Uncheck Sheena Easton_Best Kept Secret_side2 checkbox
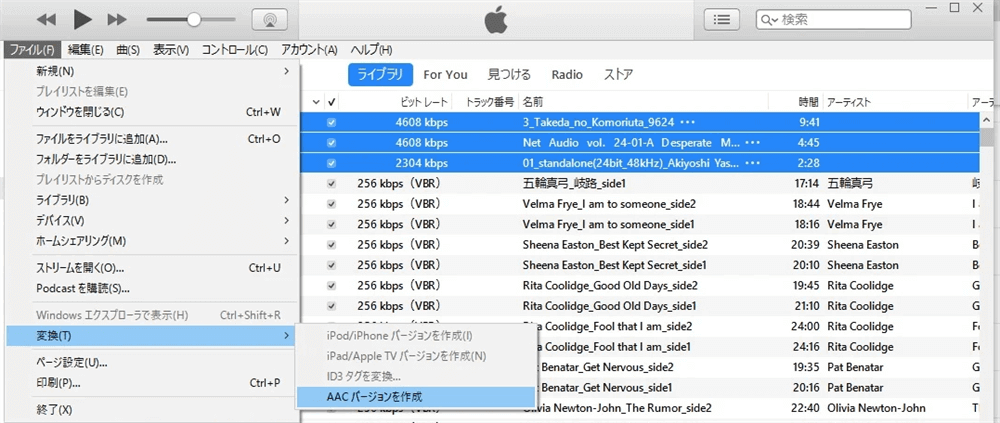This screenshot has width=1000, height=423. tap(331, 245)
